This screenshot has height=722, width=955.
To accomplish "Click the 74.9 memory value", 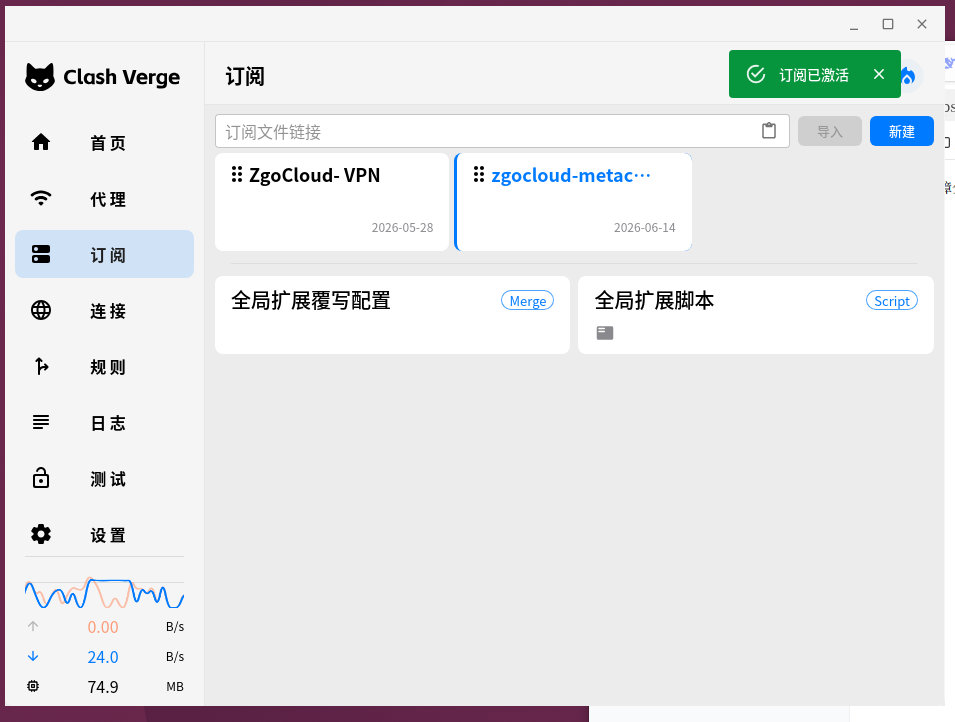I will click(x=102, y=687).
